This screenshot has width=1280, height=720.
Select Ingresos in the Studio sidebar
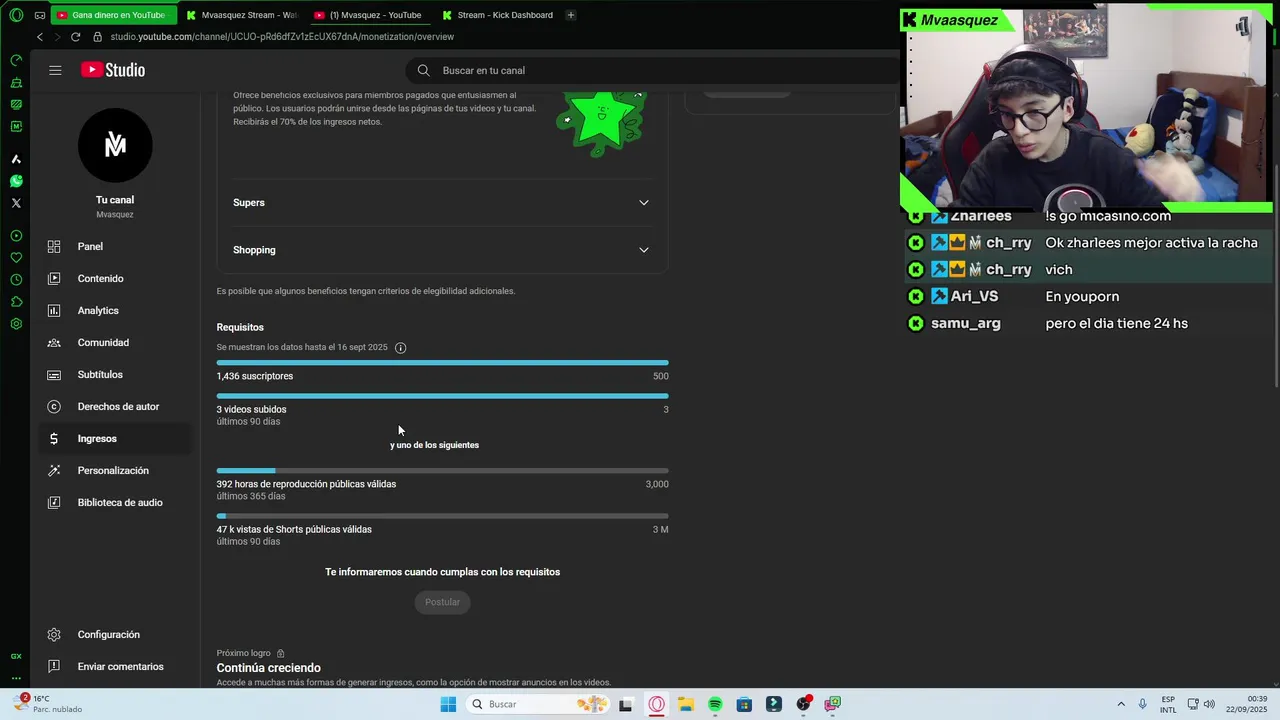[x=115, y=438]
